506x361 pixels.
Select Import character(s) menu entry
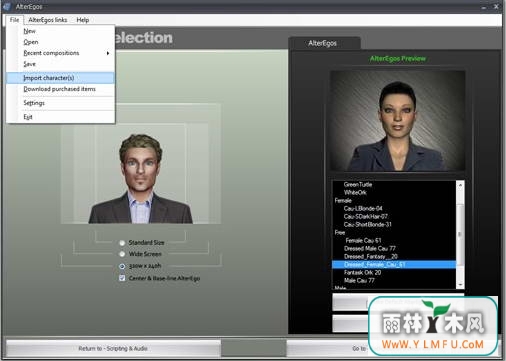click(x=60, y=78)
